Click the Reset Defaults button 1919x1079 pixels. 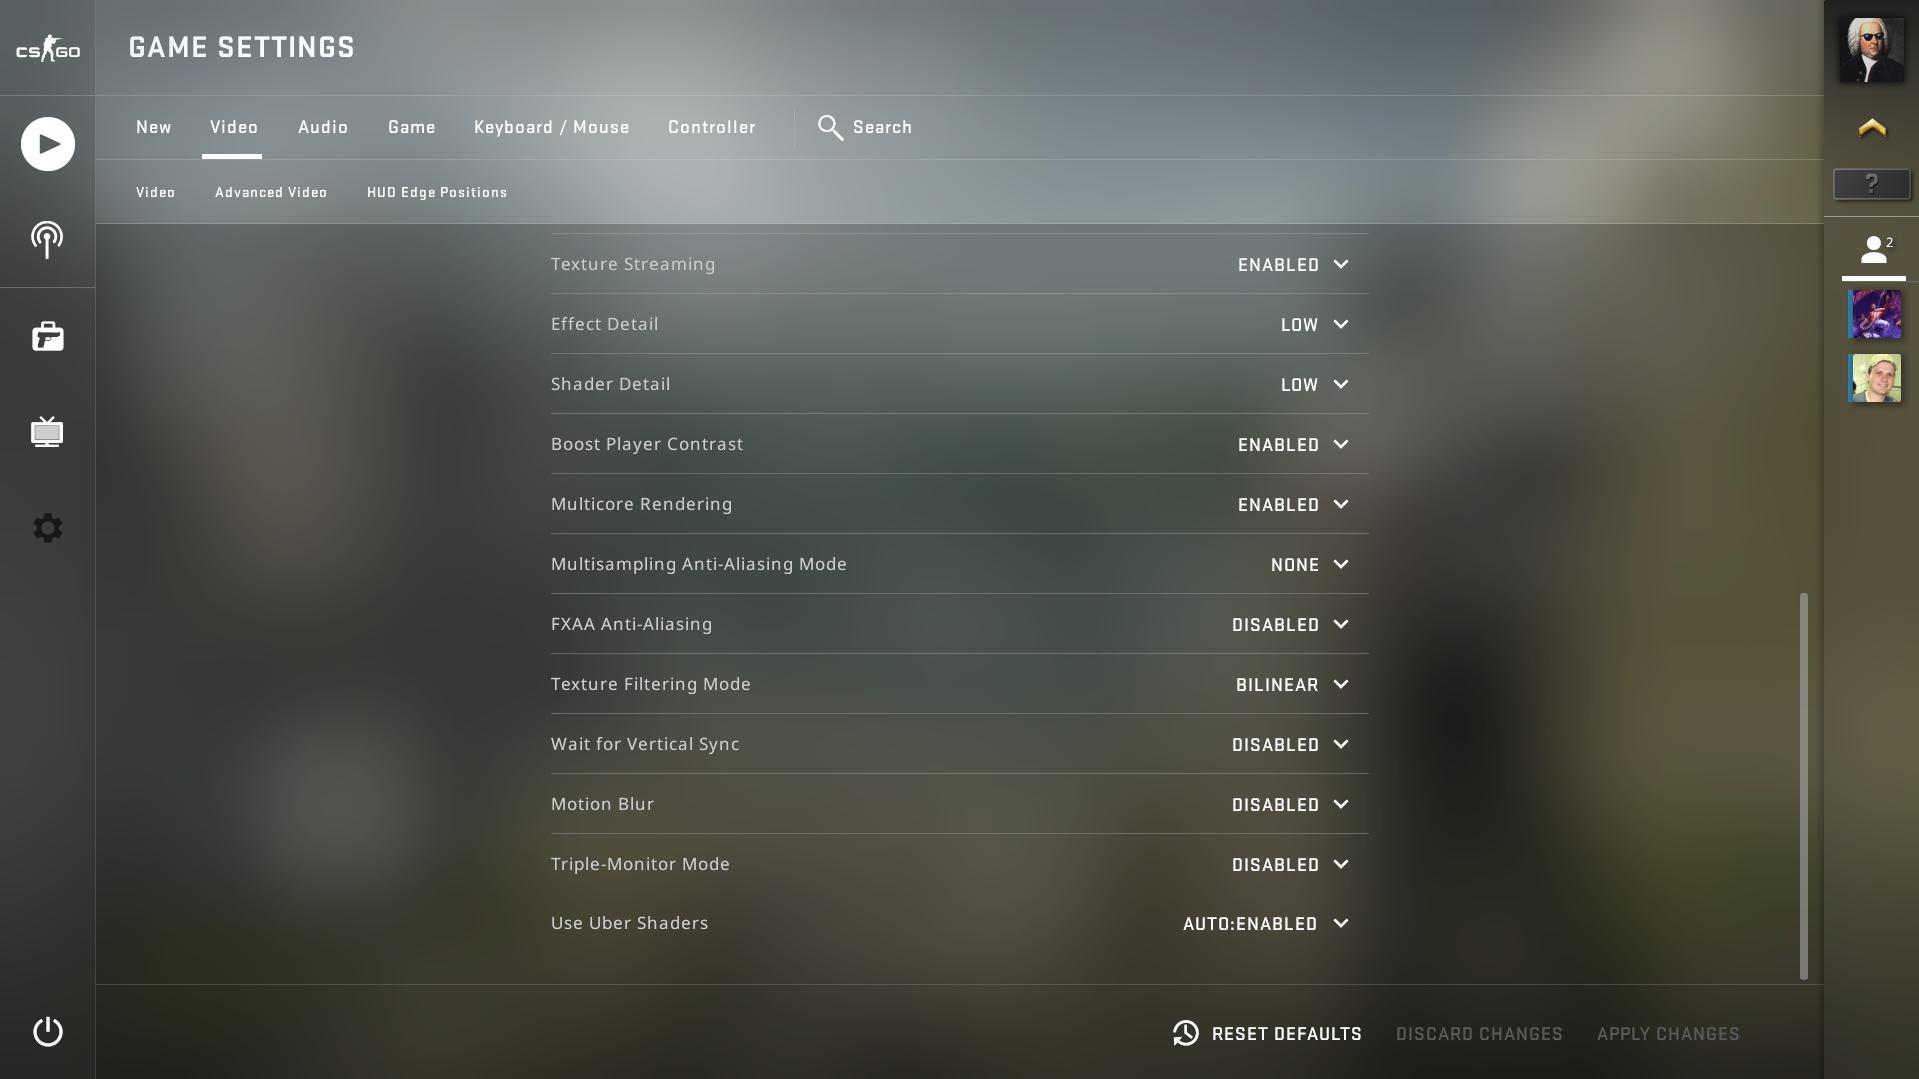point(1267,1034)
